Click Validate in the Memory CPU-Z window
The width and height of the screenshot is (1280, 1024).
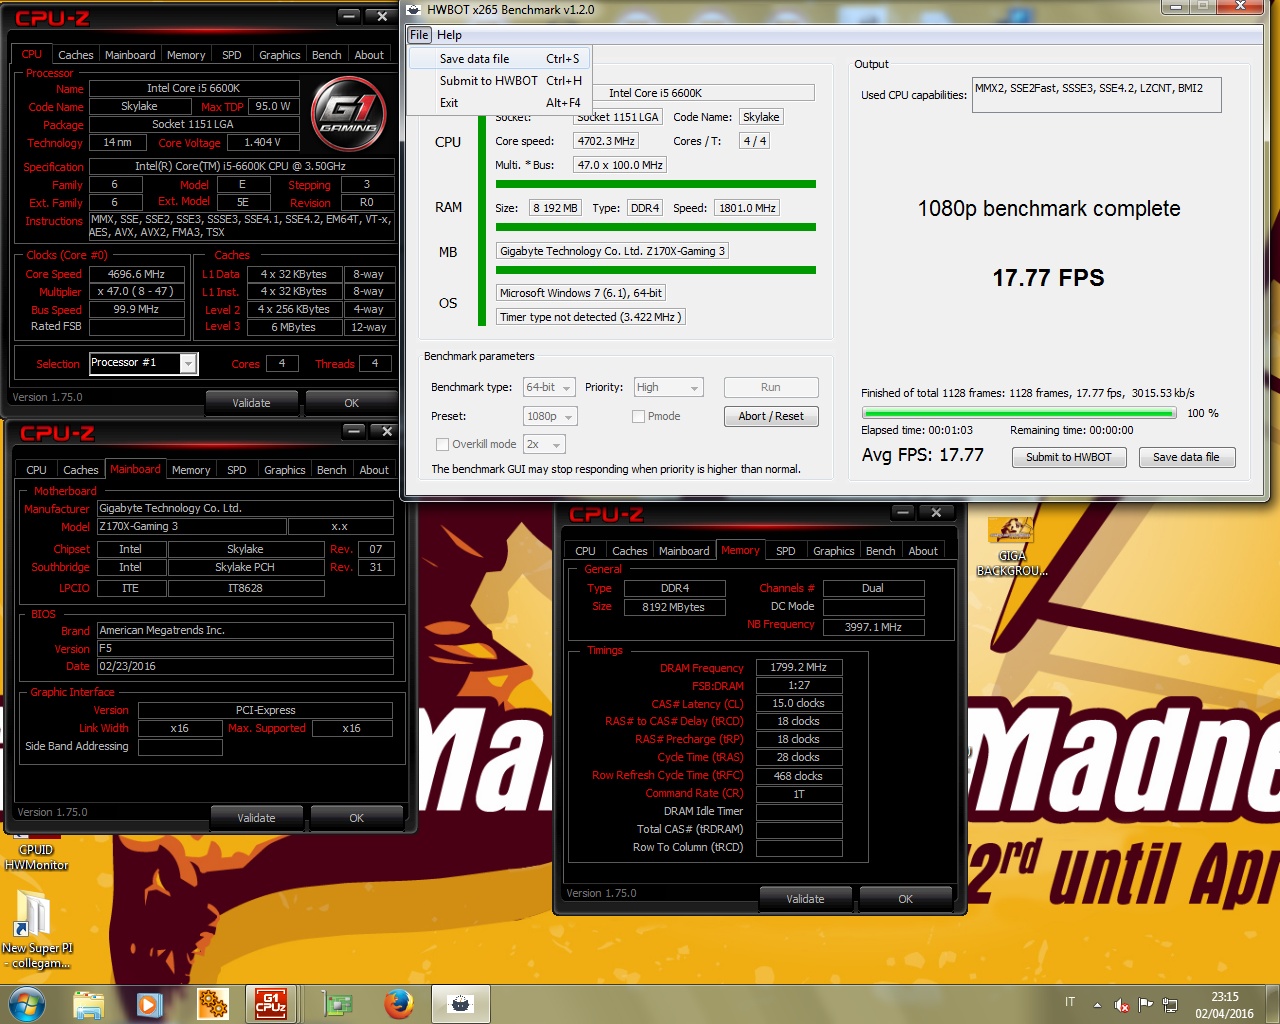point(805,899)
